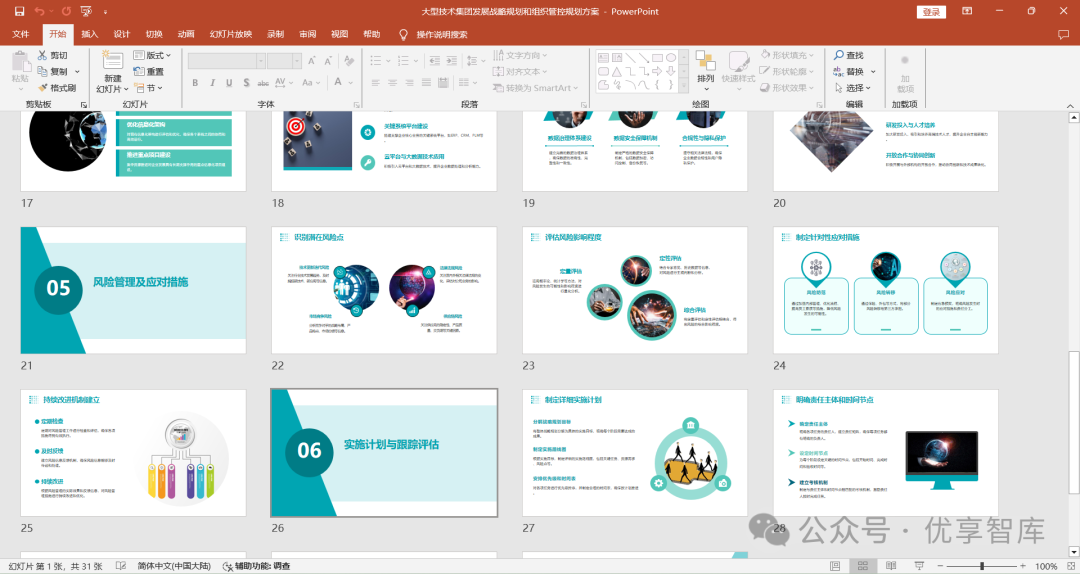Undo the last action
The height and width of the screenshot is (574, 1080).
(39, 11)
